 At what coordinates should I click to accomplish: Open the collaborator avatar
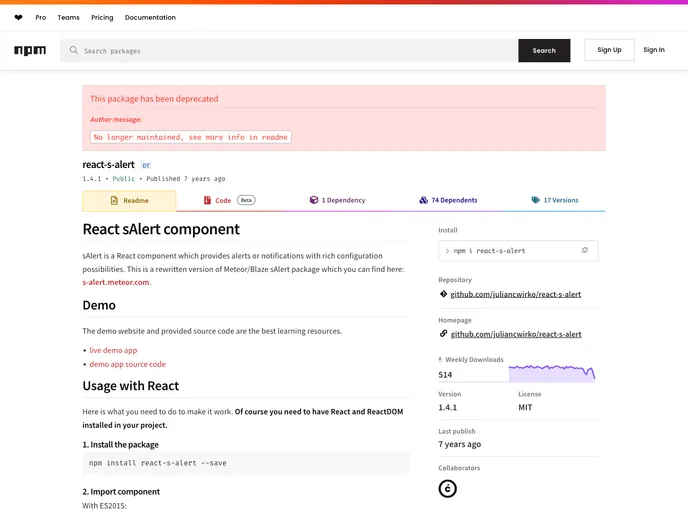point(448,488)
